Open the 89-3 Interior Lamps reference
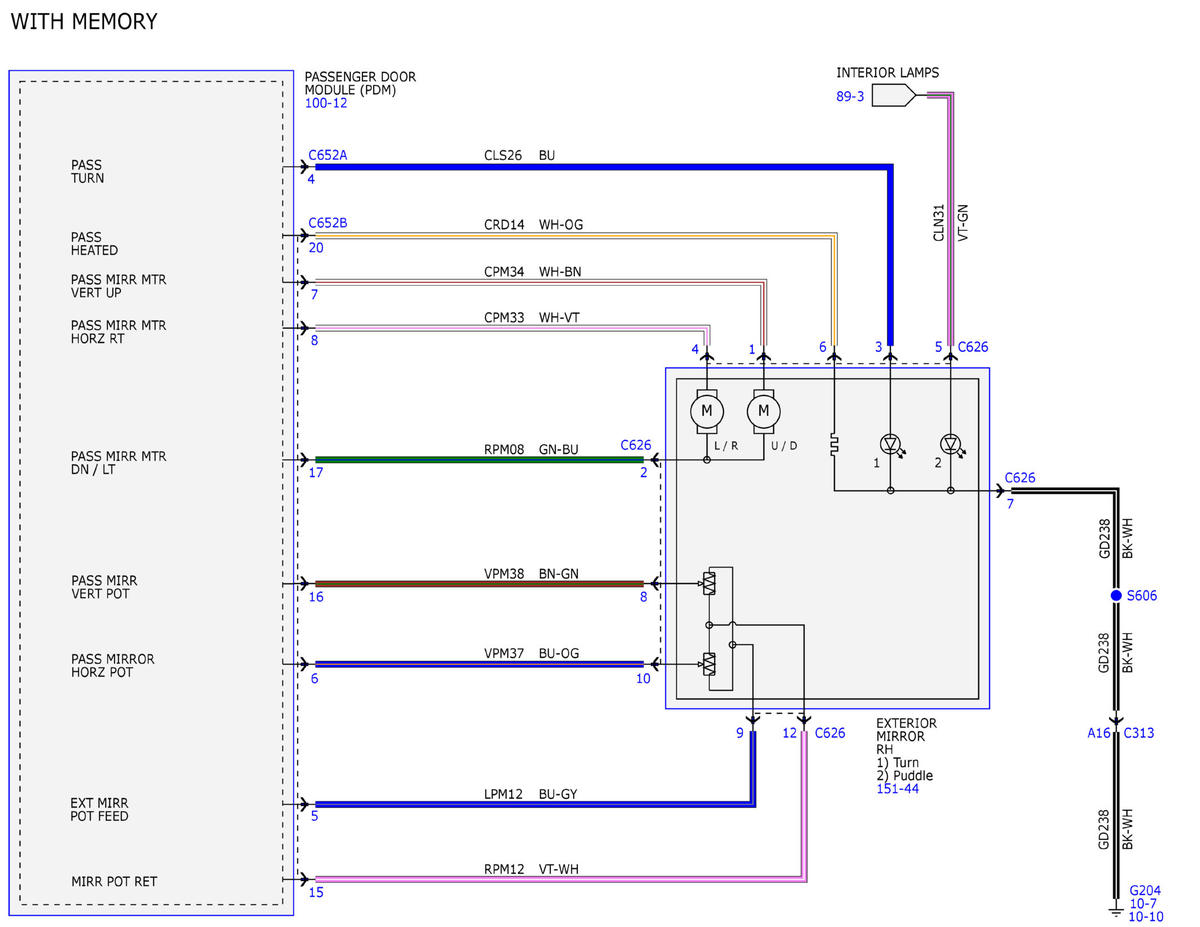Screen dimensions: 1200x927 pyautogui.click(x=850, y=96)
